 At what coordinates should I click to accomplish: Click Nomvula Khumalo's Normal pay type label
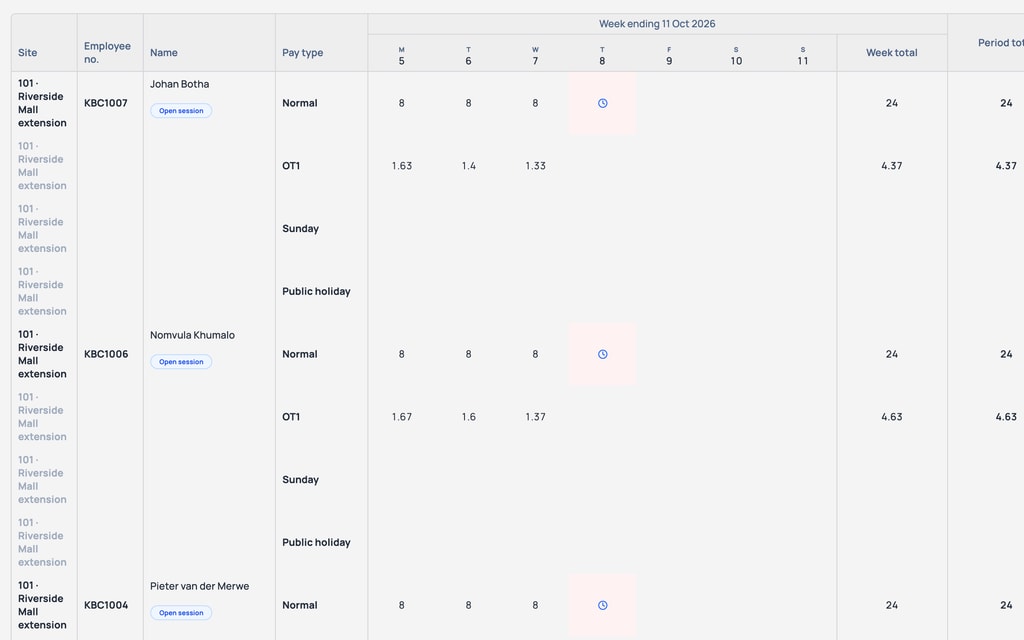(300, 354)
